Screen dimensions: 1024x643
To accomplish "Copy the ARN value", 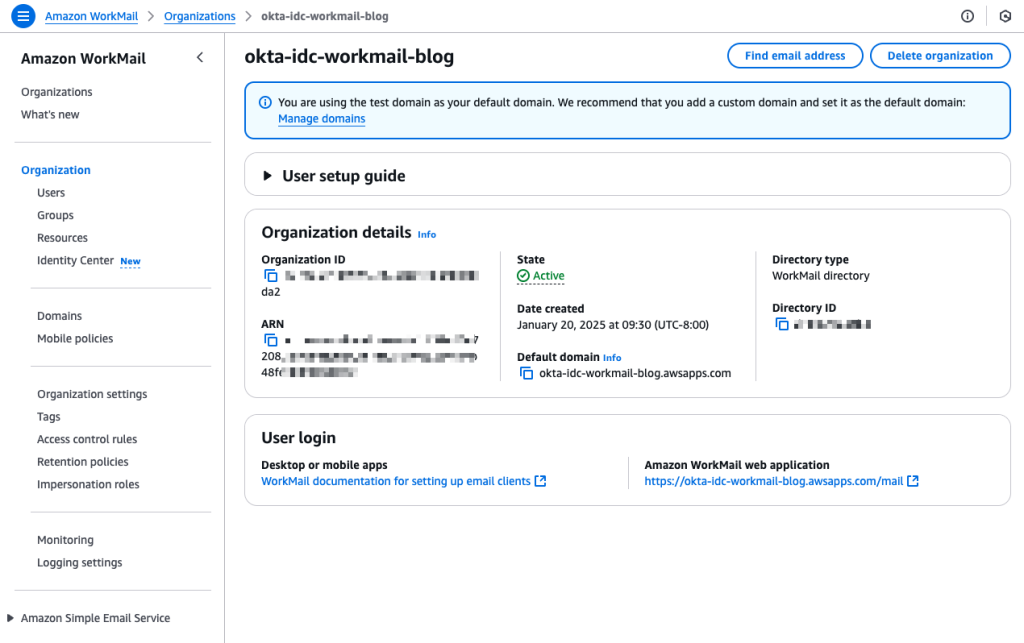I will point(270,340).
